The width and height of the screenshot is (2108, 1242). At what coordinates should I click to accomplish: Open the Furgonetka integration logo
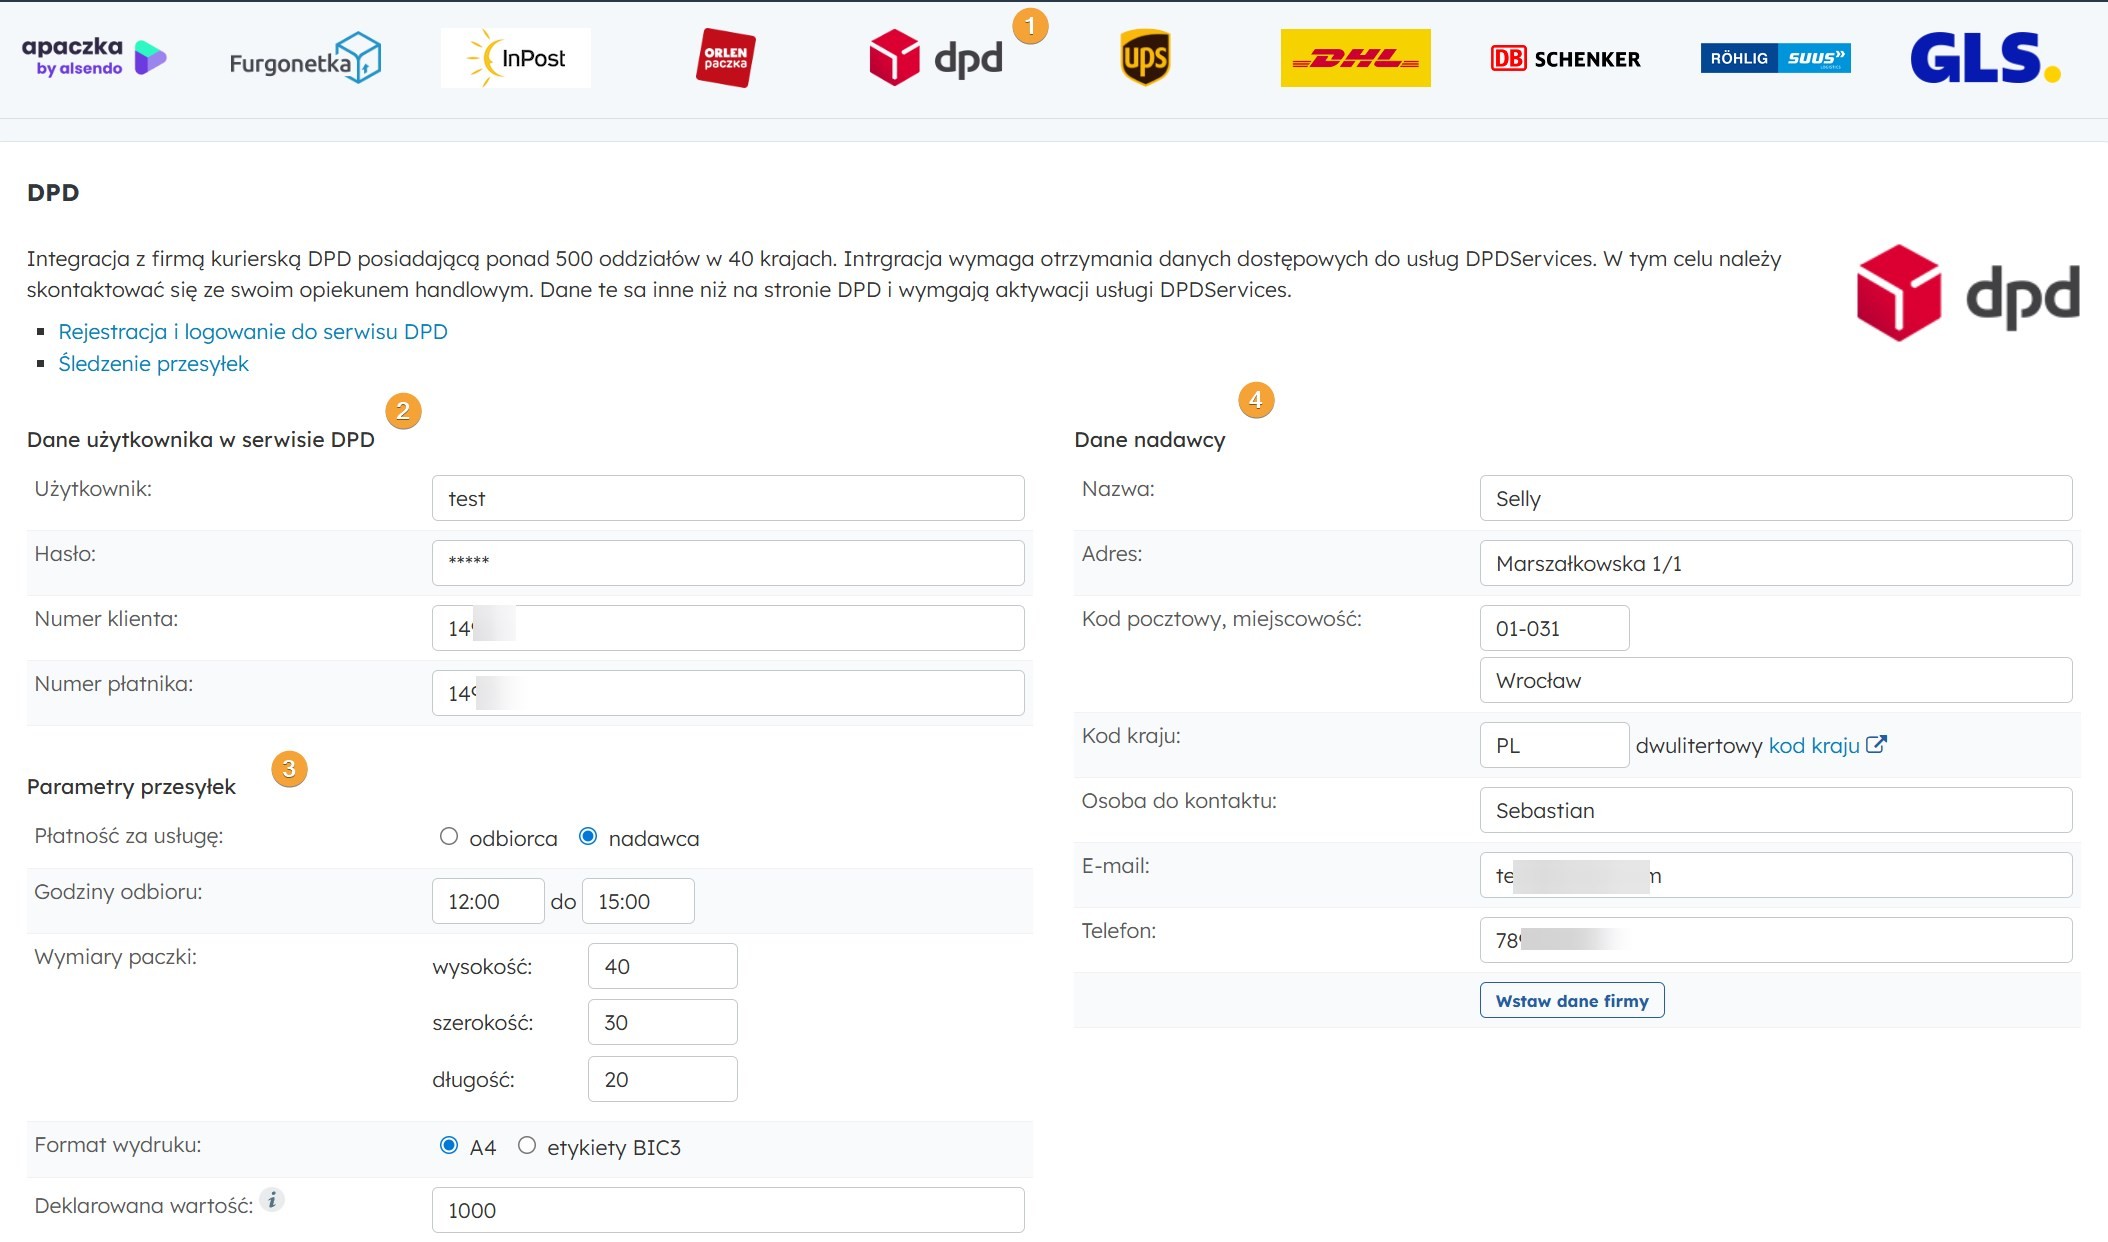(305, 58)
